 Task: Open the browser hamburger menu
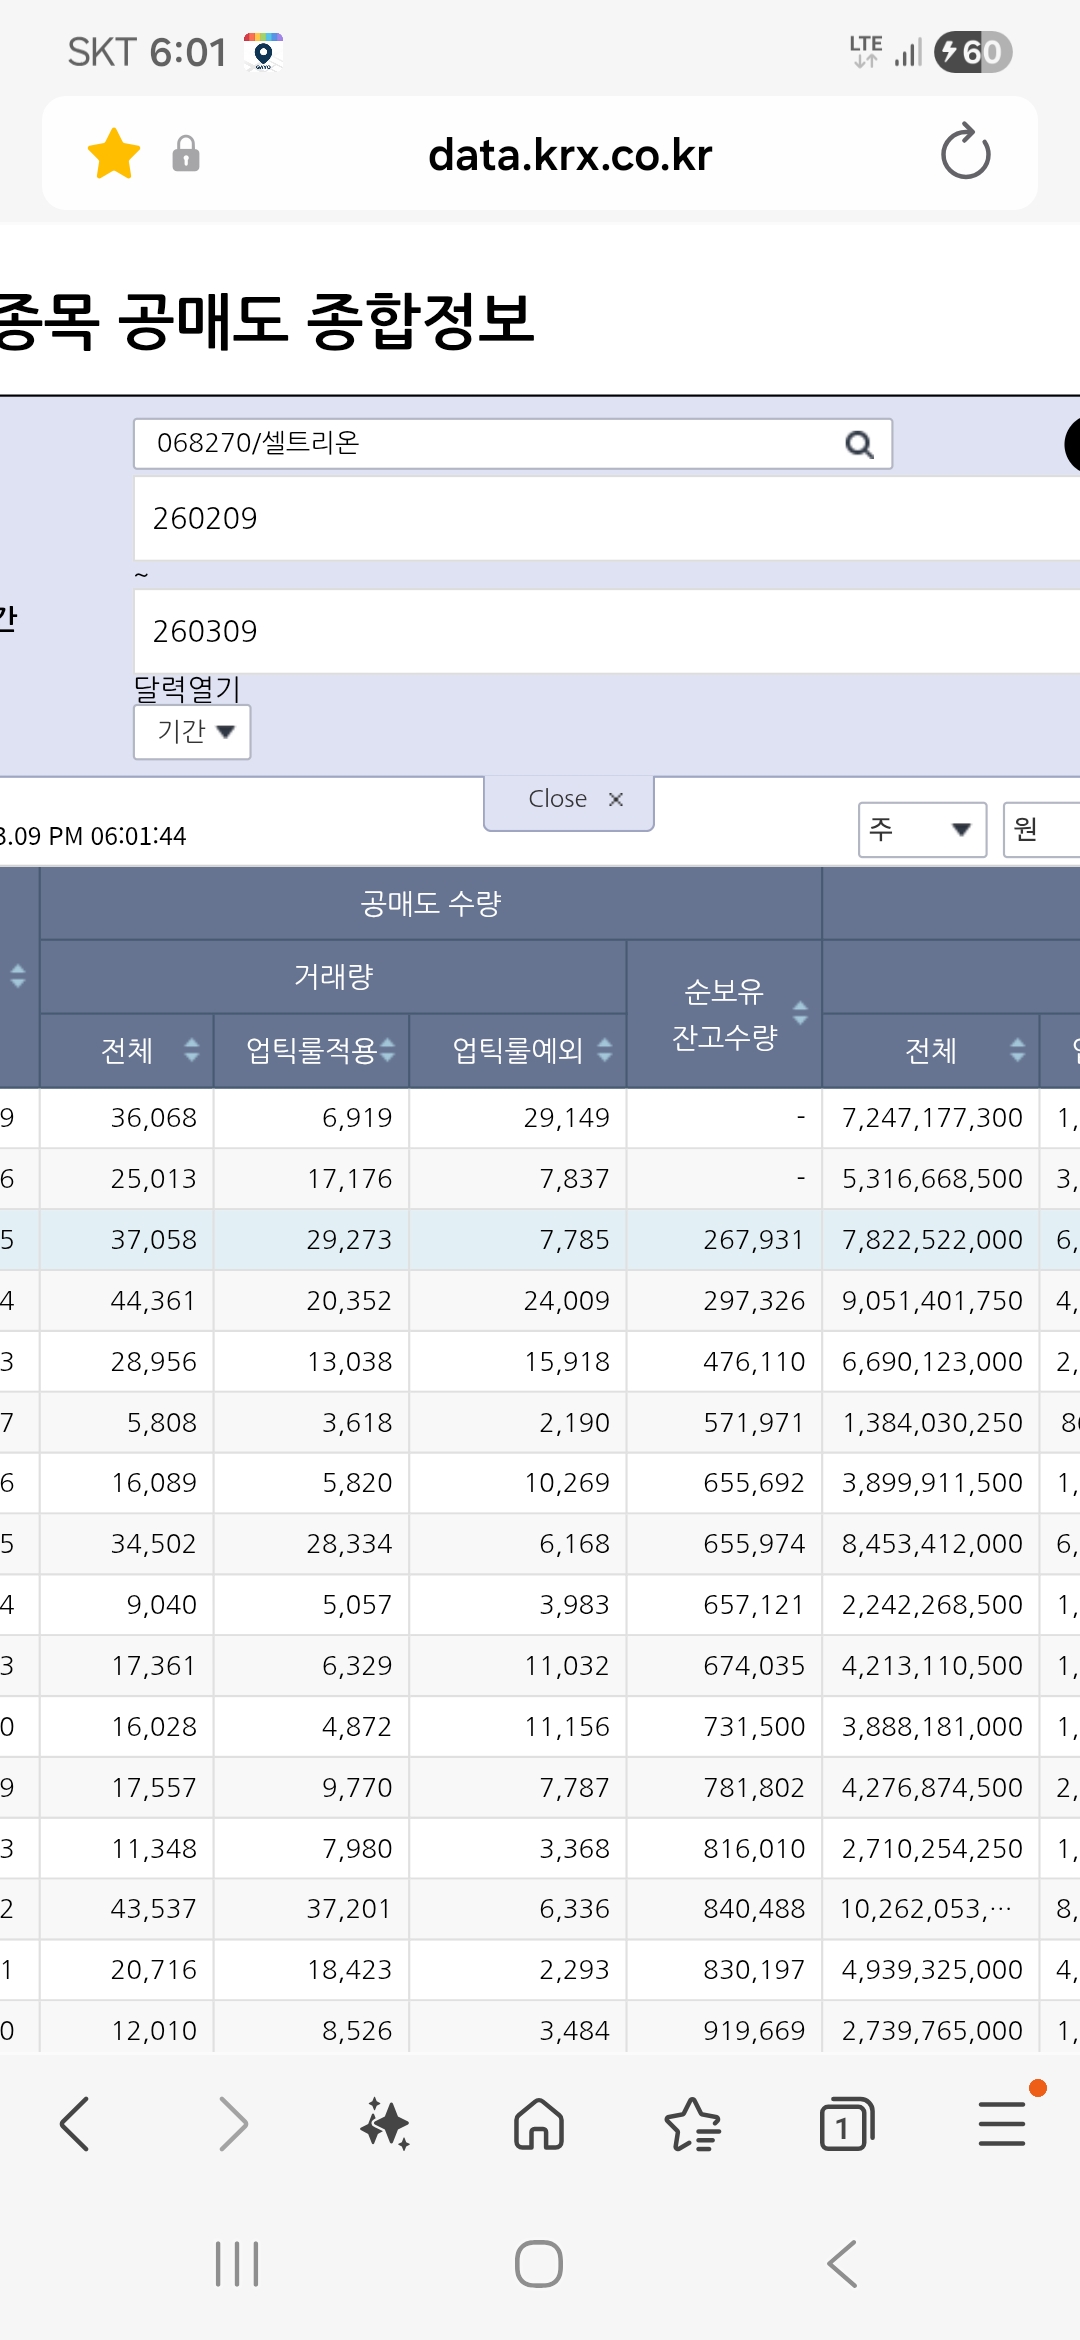click(1002, 2124)
